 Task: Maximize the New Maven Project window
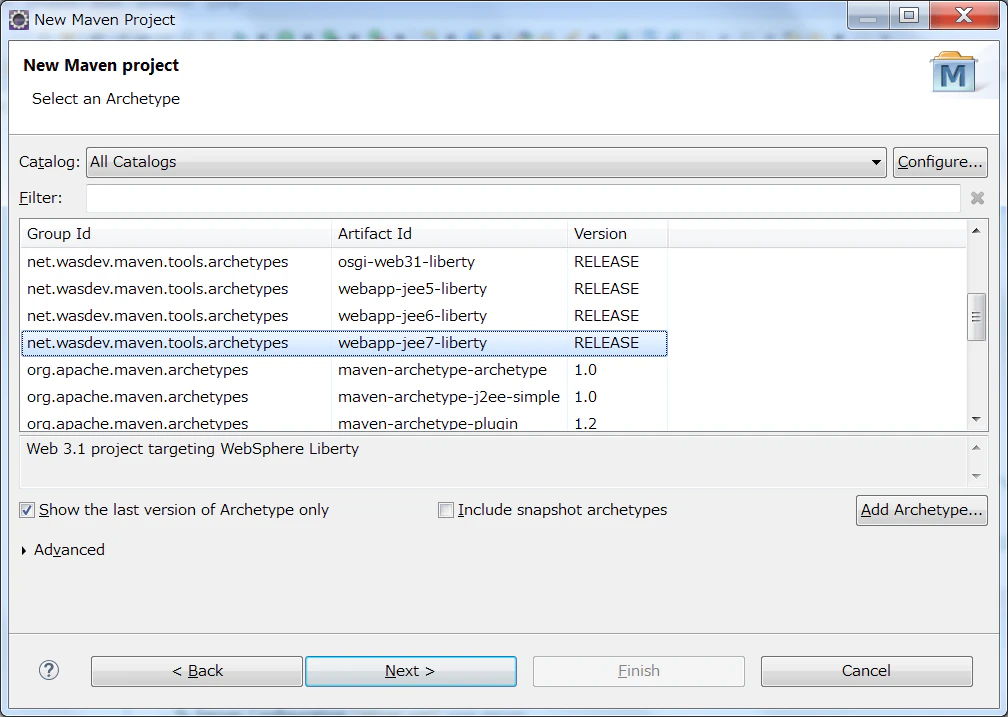coord(909,15)
